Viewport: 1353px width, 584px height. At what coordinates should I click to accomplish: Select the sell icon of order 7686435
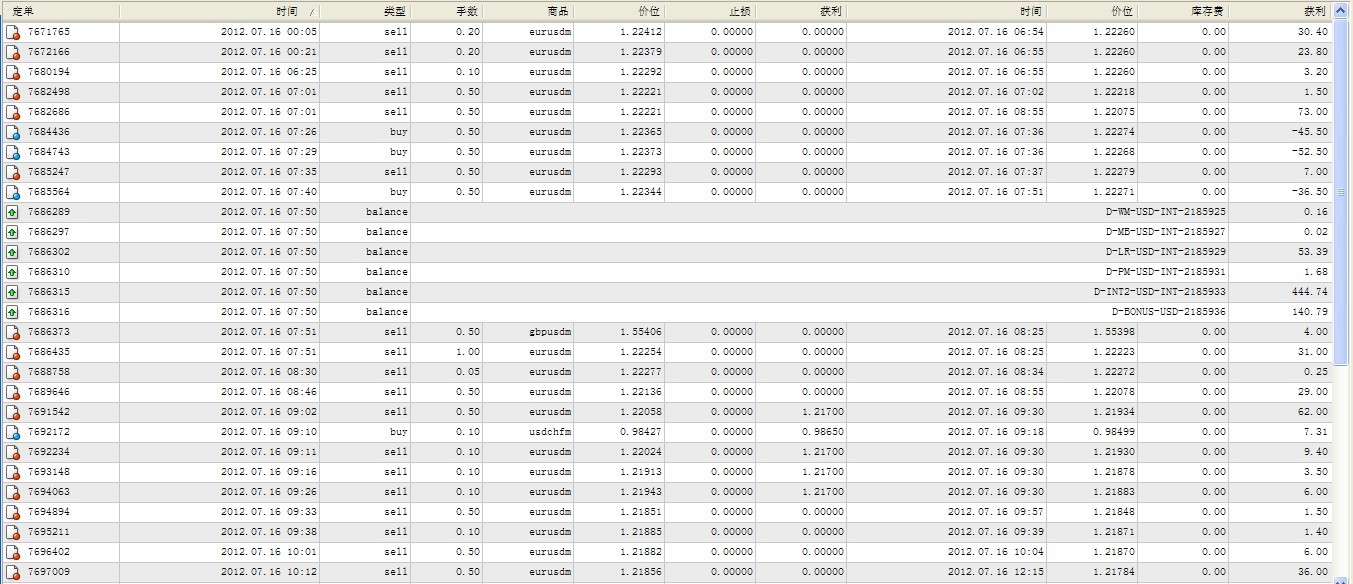click(13, 352)
